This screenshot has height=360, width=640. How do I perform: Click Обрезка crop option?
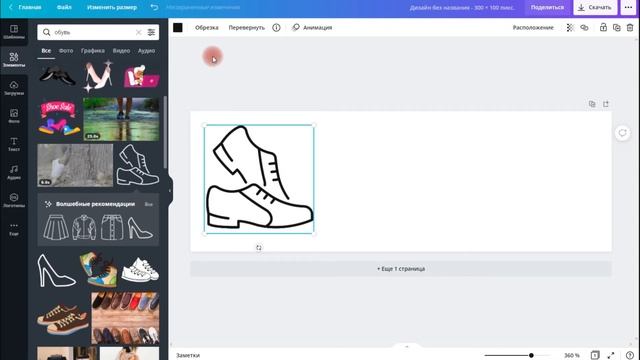coord(207,27)
